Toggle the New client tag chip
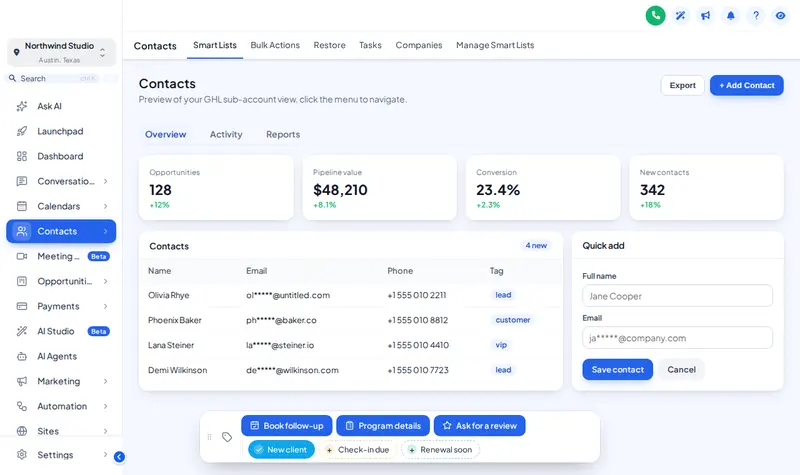Screen dimensions: 800x475 click(x=281, y=449)
